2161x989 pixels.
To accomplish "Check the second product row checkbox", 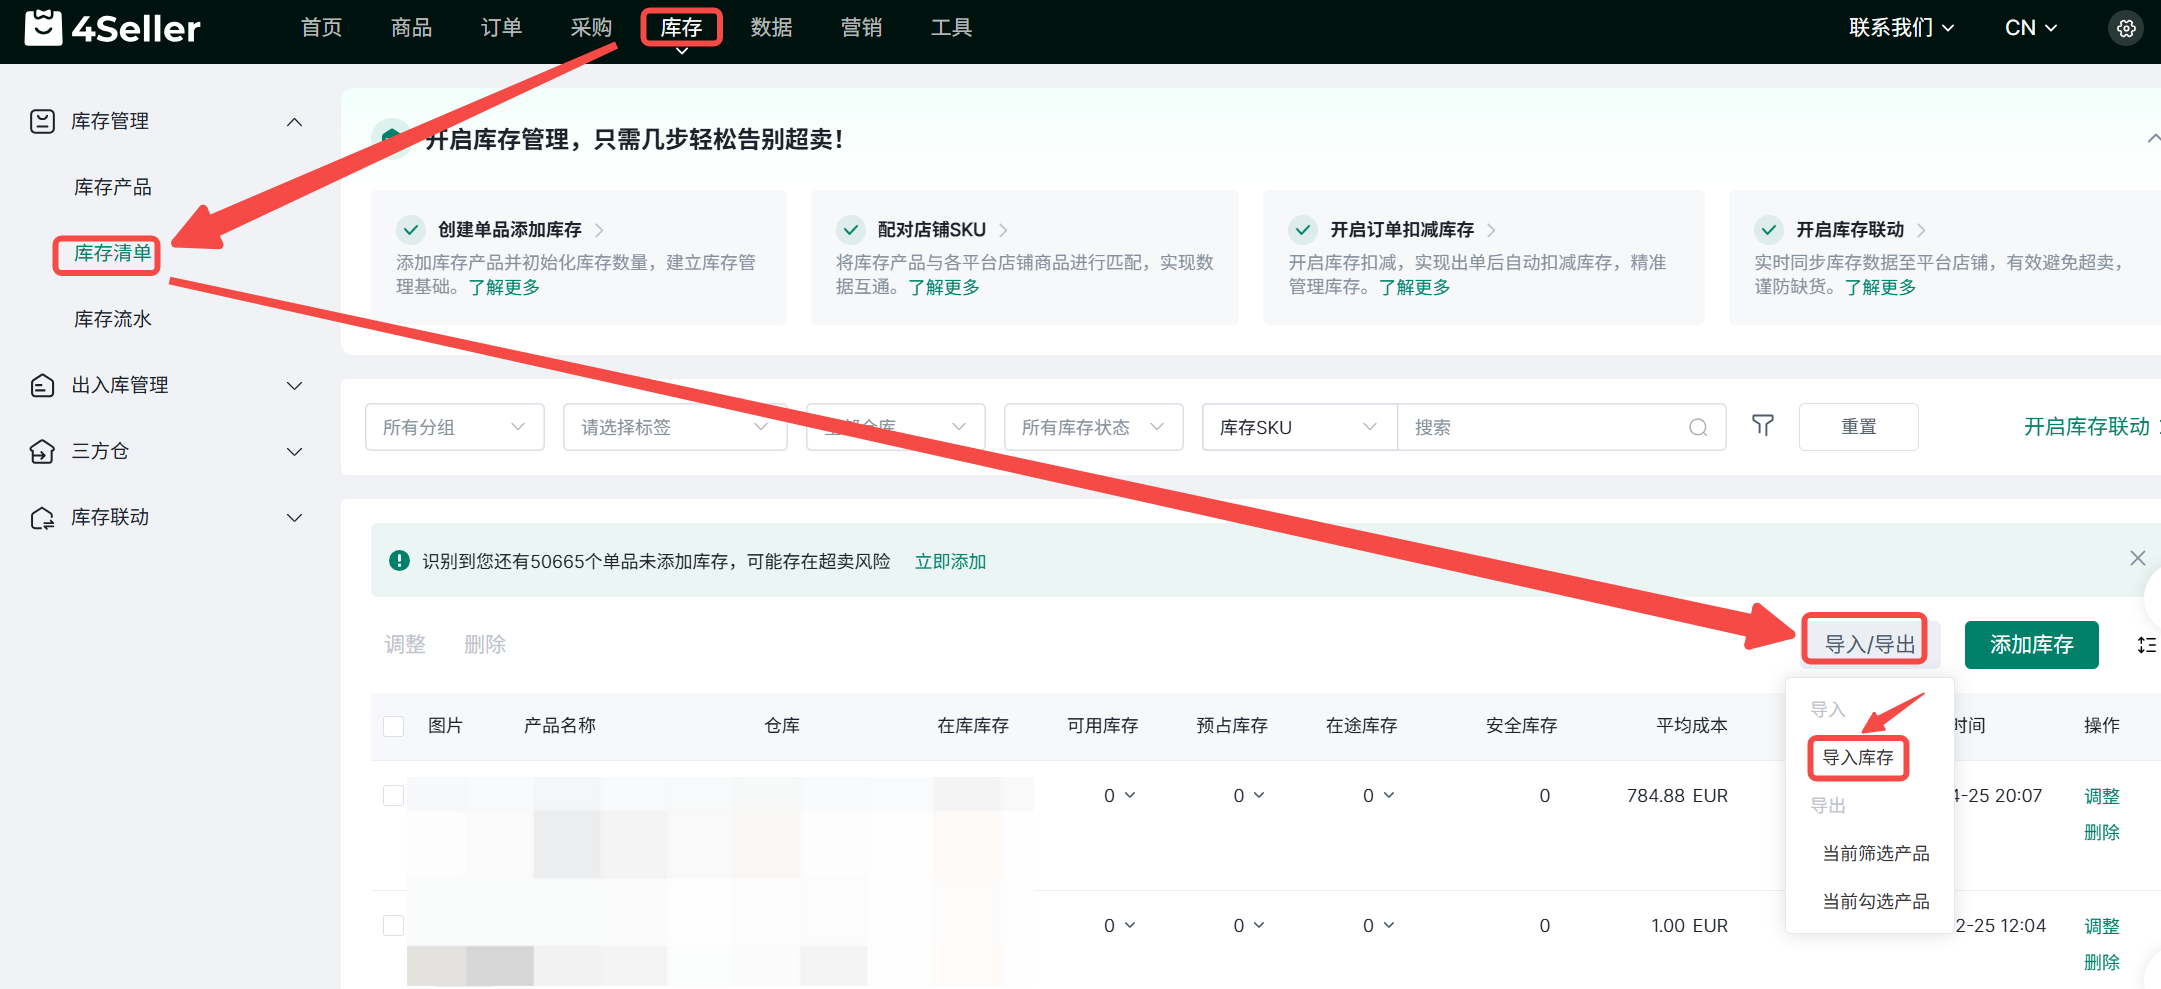I will [394, 926].
